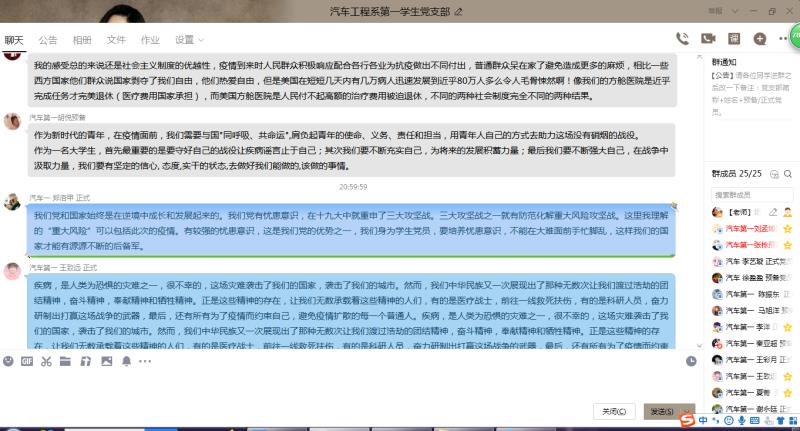Click the invite members plus icon
The image size is (800, 431).
pos(760,39)
